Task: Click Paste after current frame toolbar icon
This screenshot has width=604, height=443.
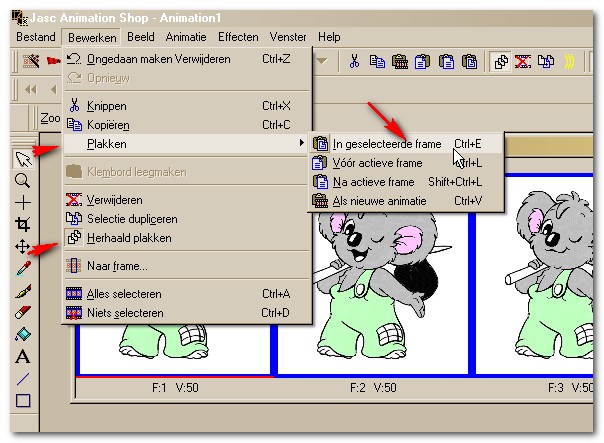Action: [x=446, y=62]
